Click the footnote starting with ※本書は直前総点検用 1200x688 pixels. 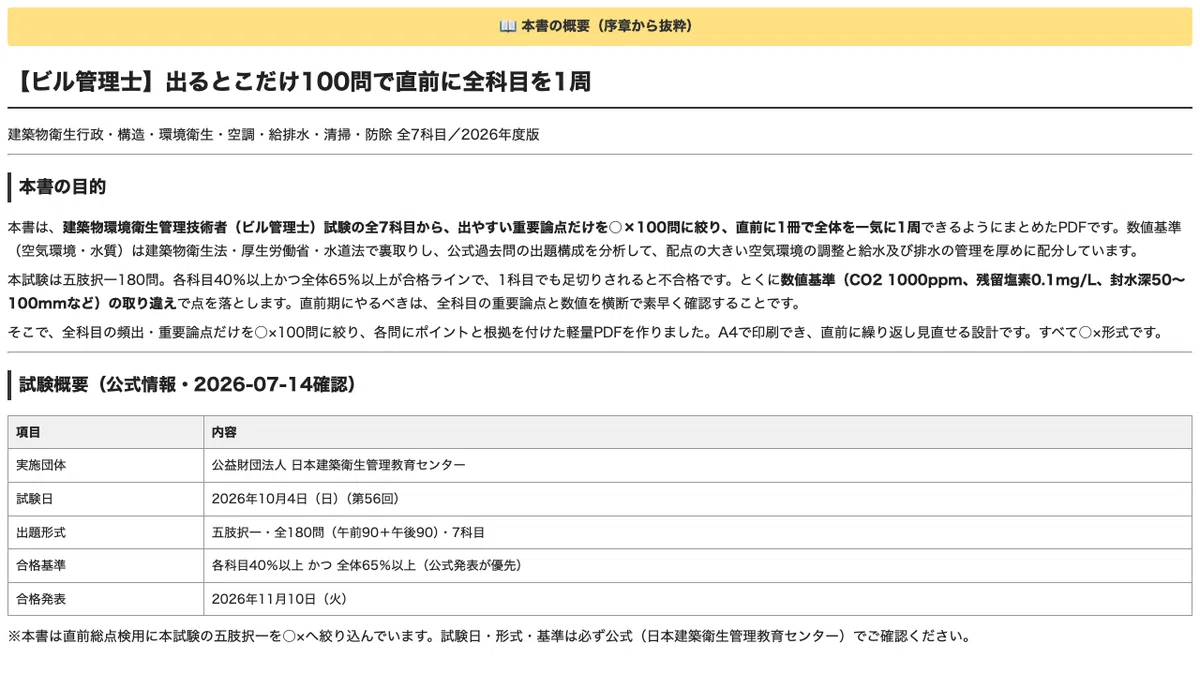[489, 635]
